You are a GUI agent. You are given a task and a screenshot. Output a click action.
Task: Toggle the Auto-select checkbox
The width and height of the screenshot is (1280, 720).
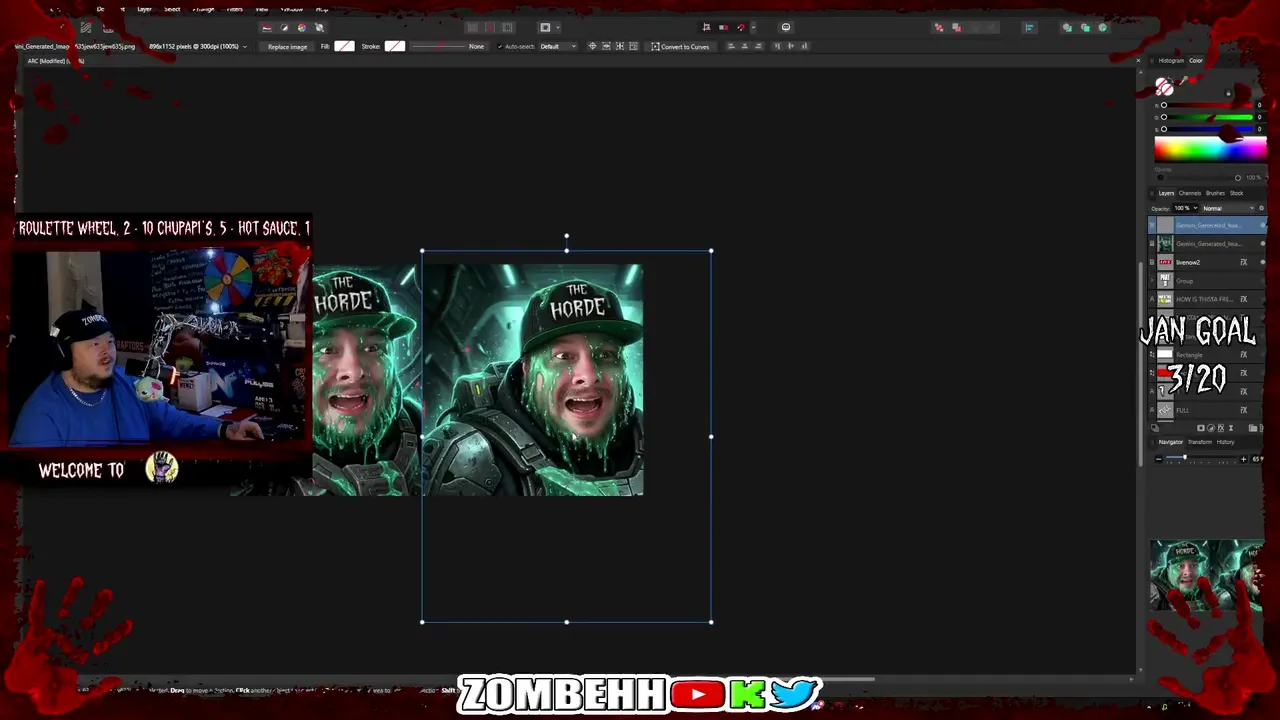click(x=500, y=46)
